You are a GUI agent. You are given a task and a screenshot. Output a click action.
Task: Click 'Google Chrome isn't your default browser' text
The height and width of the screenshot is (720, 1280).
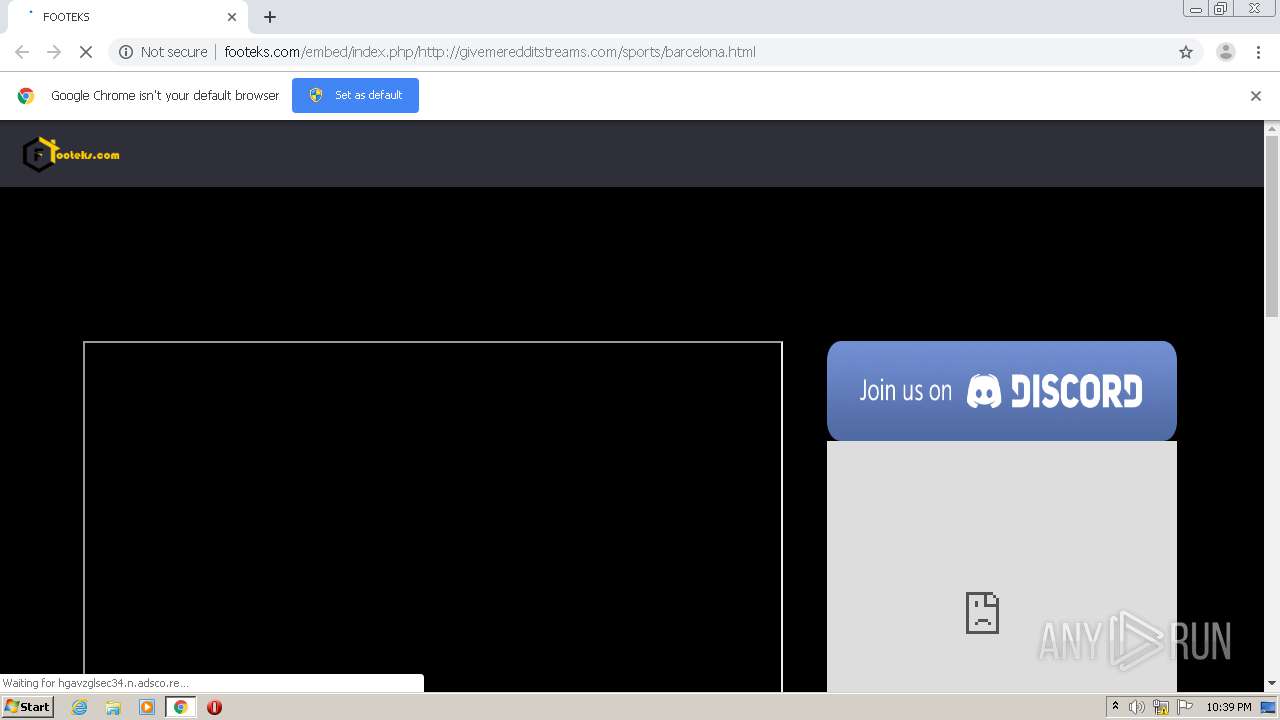[x=165, y=96]
